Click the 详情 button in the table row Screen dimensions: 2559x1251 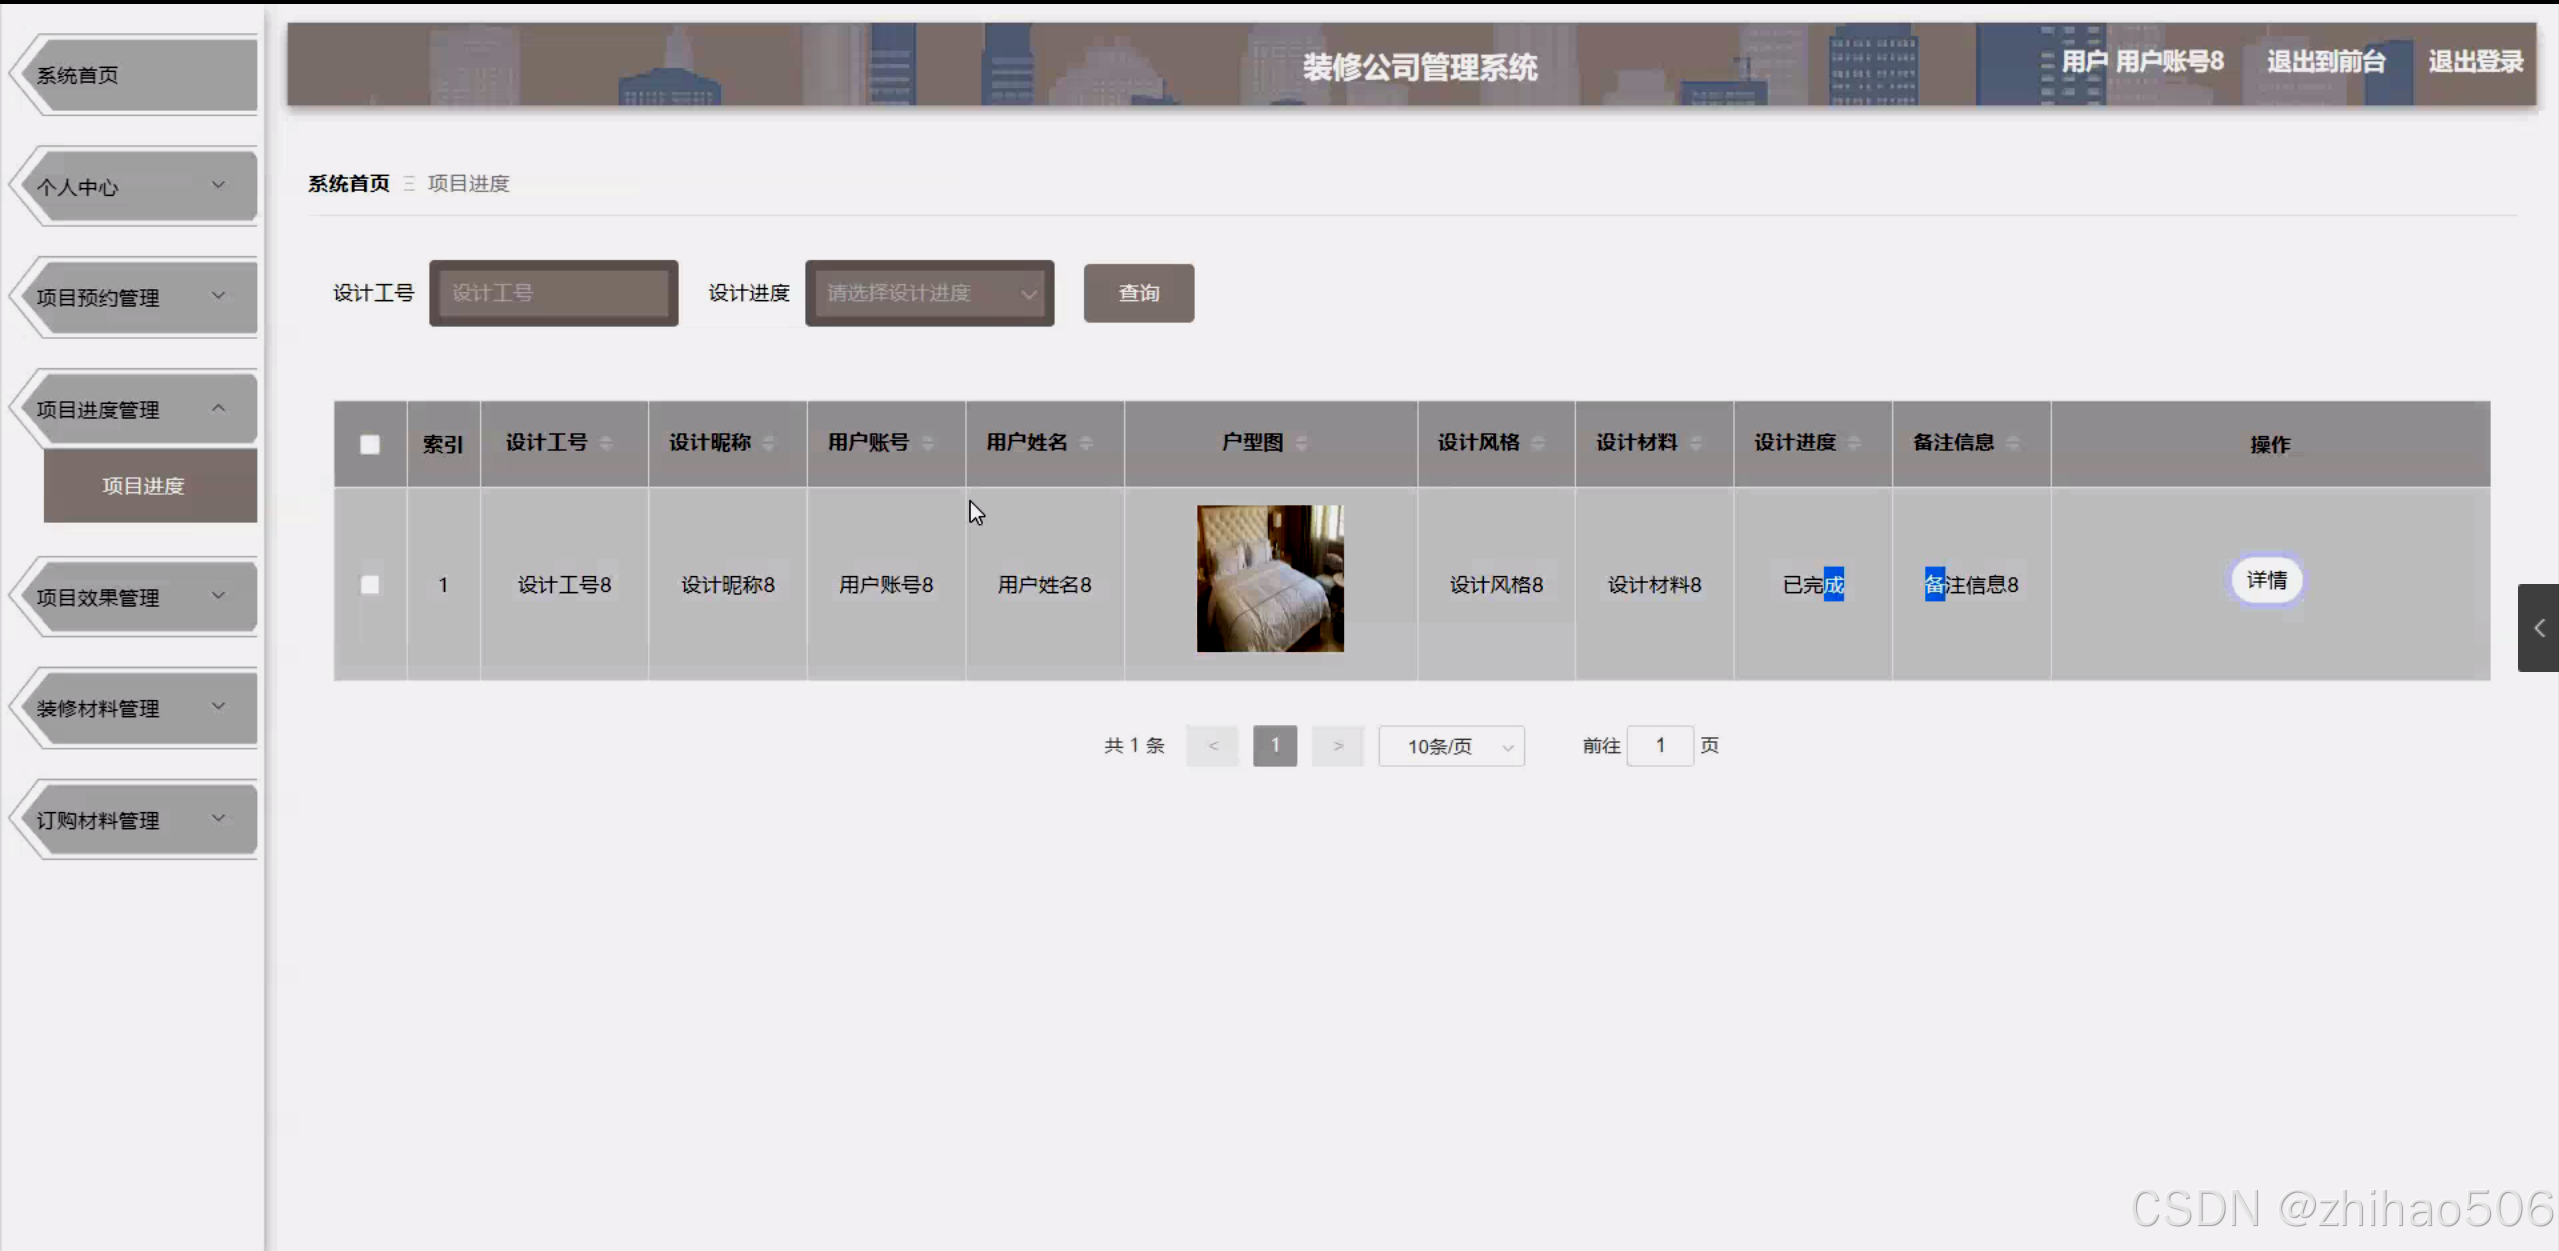coord(2267,580)
